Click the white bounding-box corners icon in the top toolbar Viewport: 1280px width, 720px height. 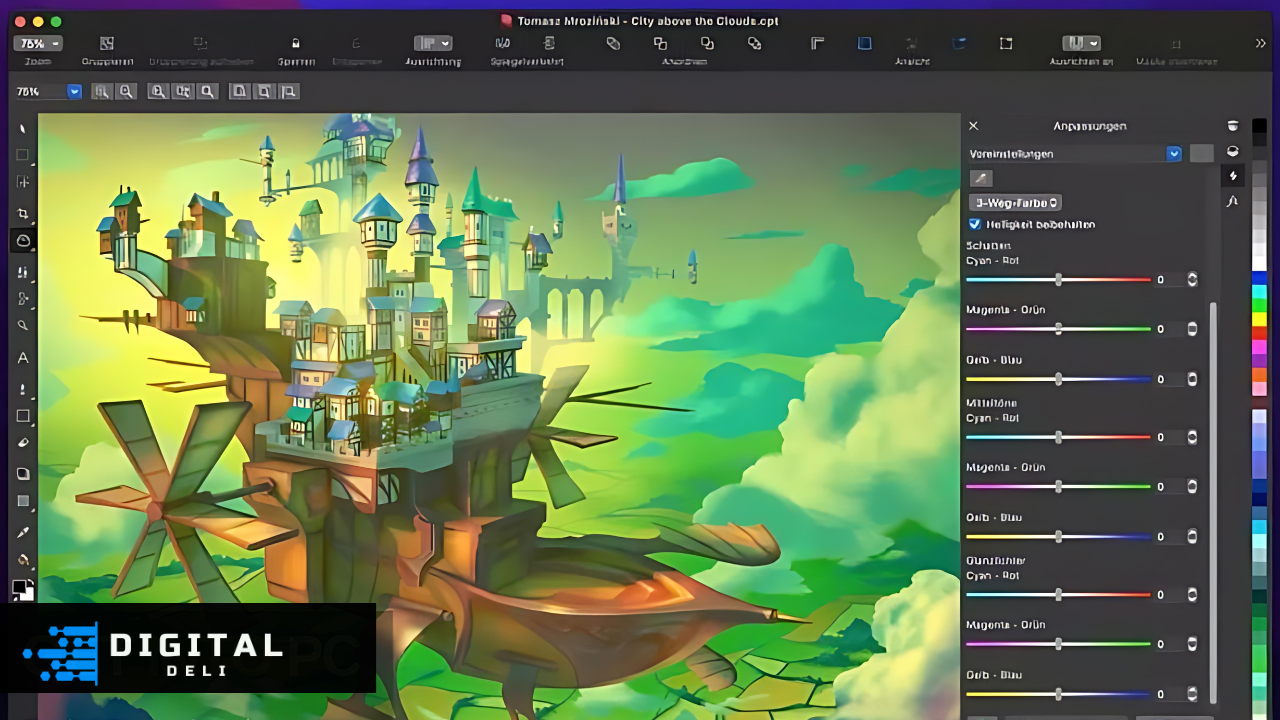(1006, 43)
